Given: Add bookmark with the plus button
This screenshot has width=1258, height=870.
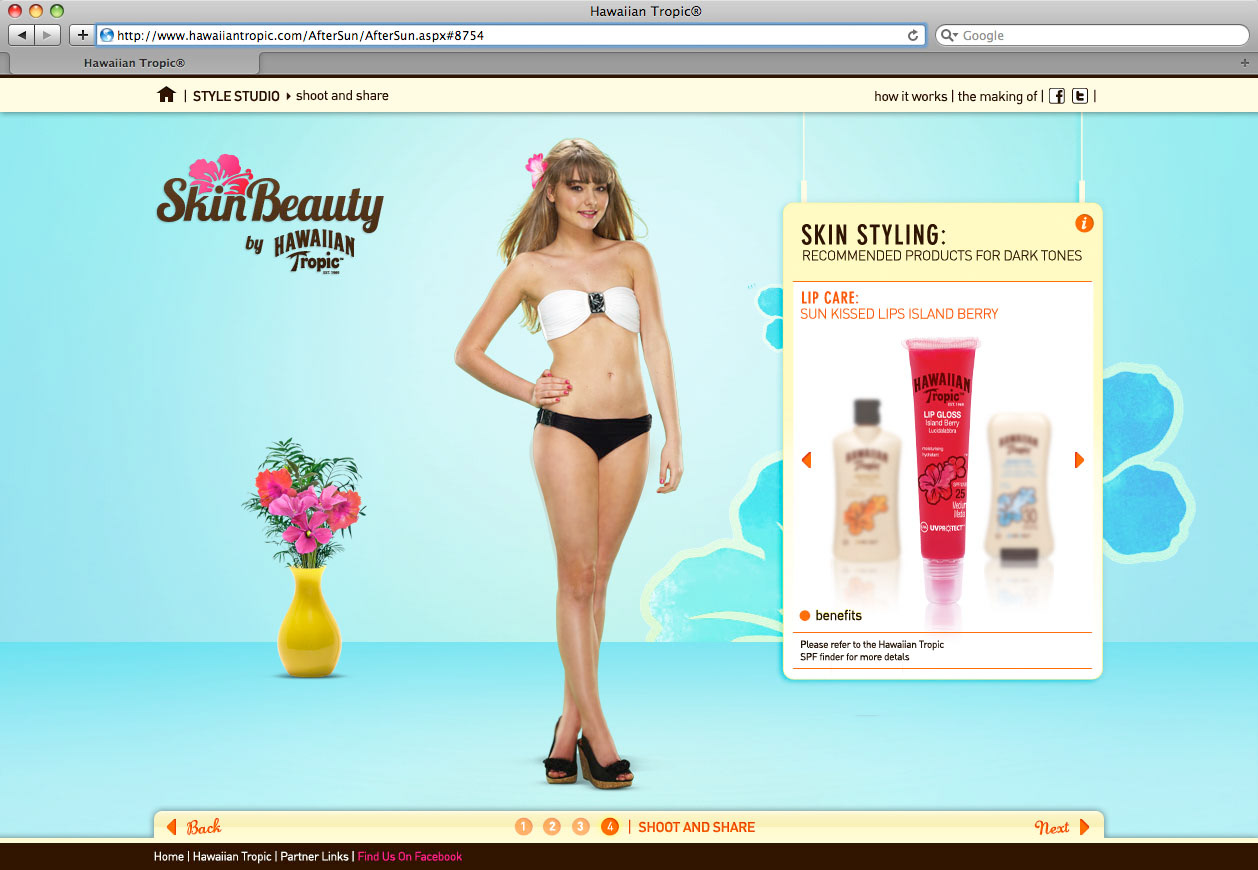Looking at the screenshot, I should (x=82, y=35).
